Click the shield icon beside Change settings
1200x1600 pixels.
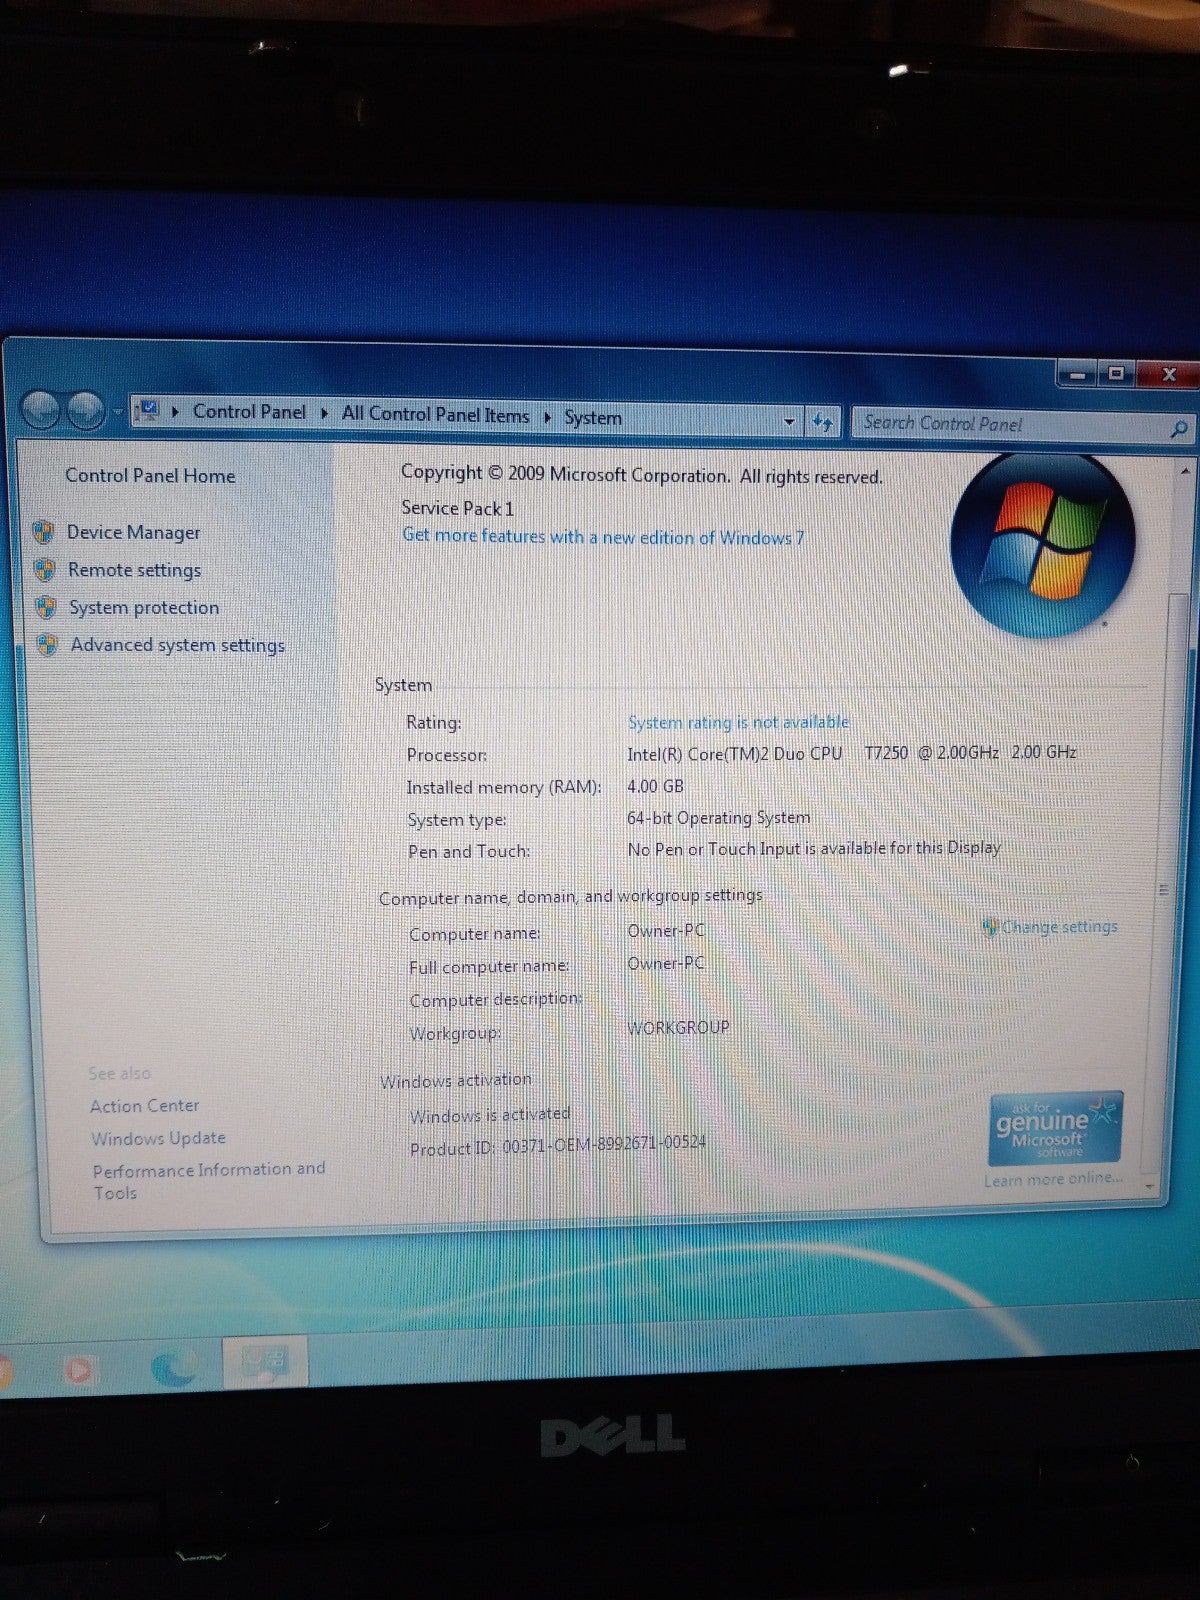(x=990, y=927)
